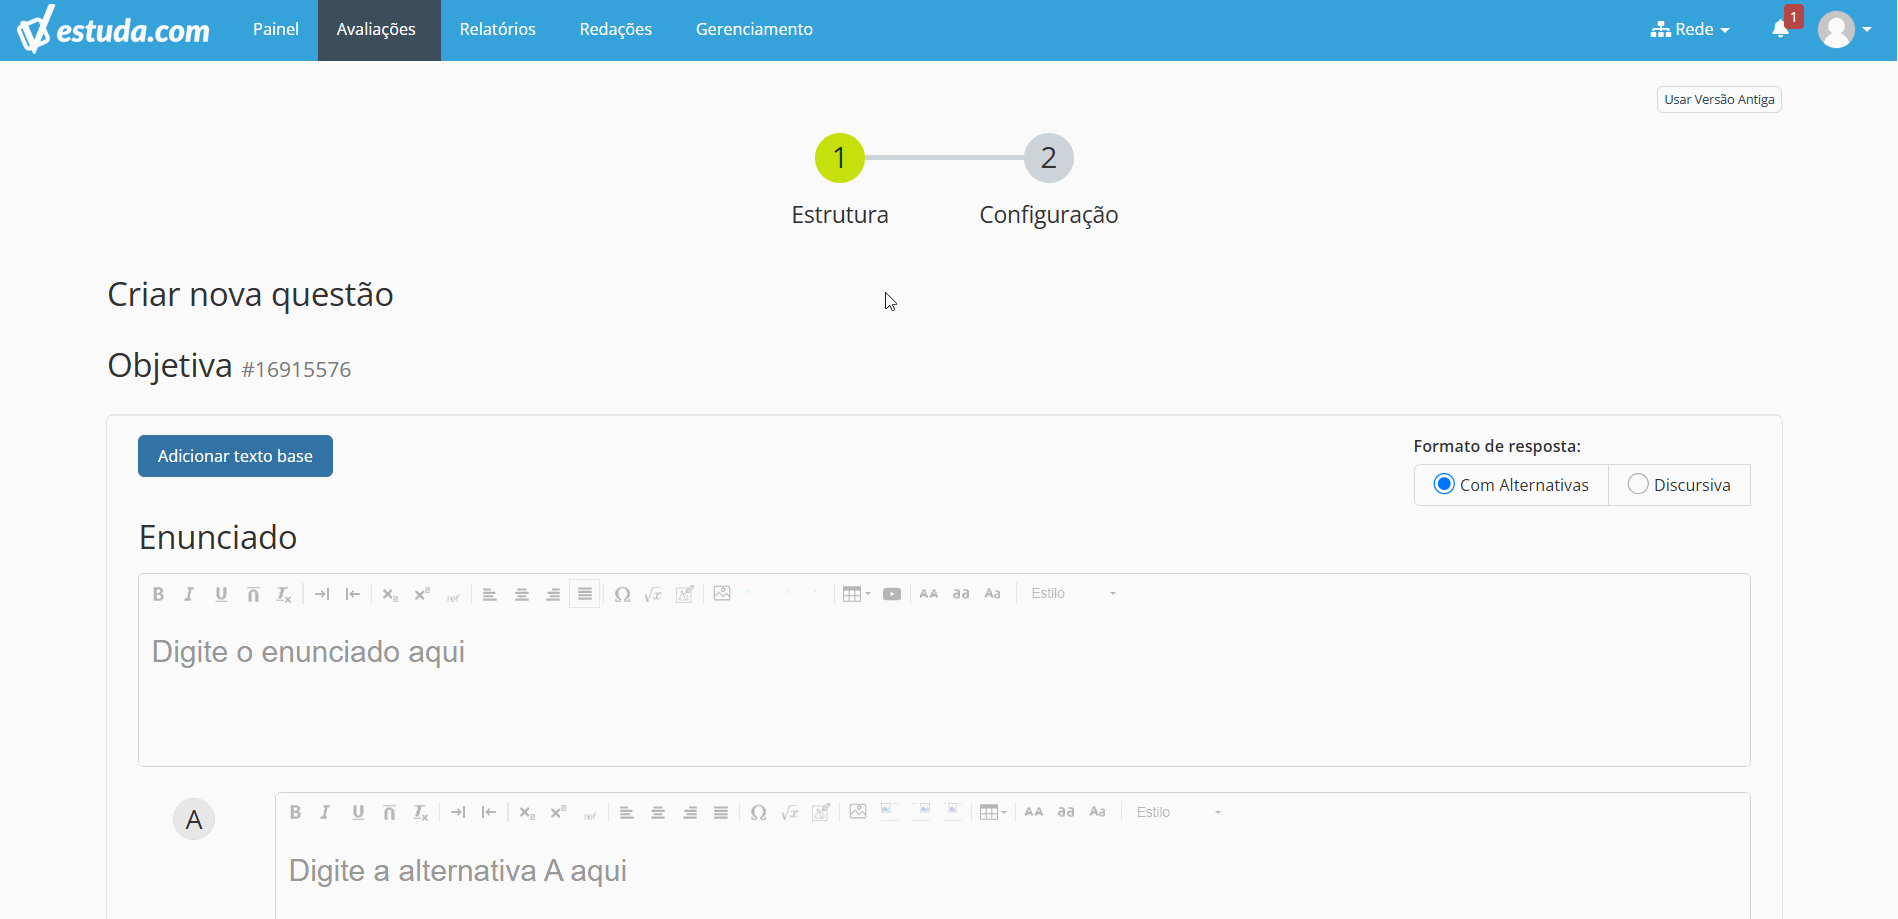Open Estilo dropdown in alternativa A toolbar
This screenshot has width=1898, height=919.
coord(1178,813)
